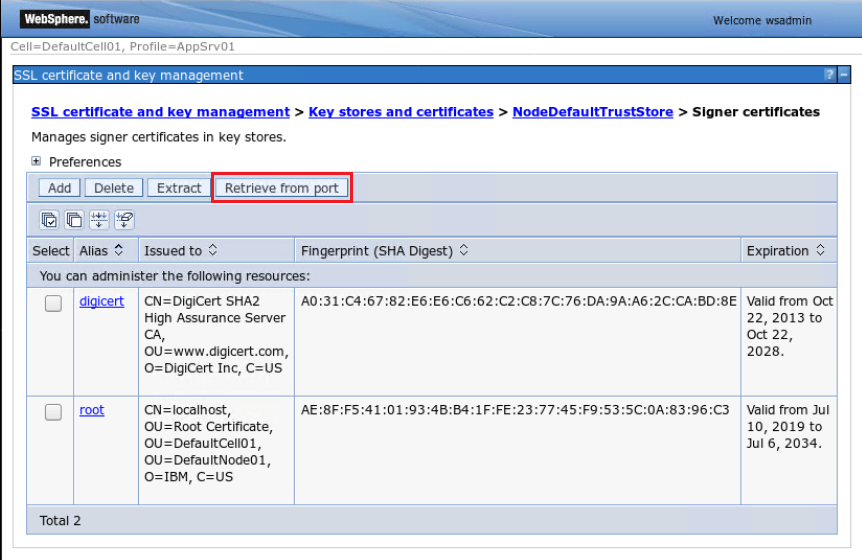This screenshot has width=862, height=560.
Task: Click the Extract button
Action: coord(179,188)
